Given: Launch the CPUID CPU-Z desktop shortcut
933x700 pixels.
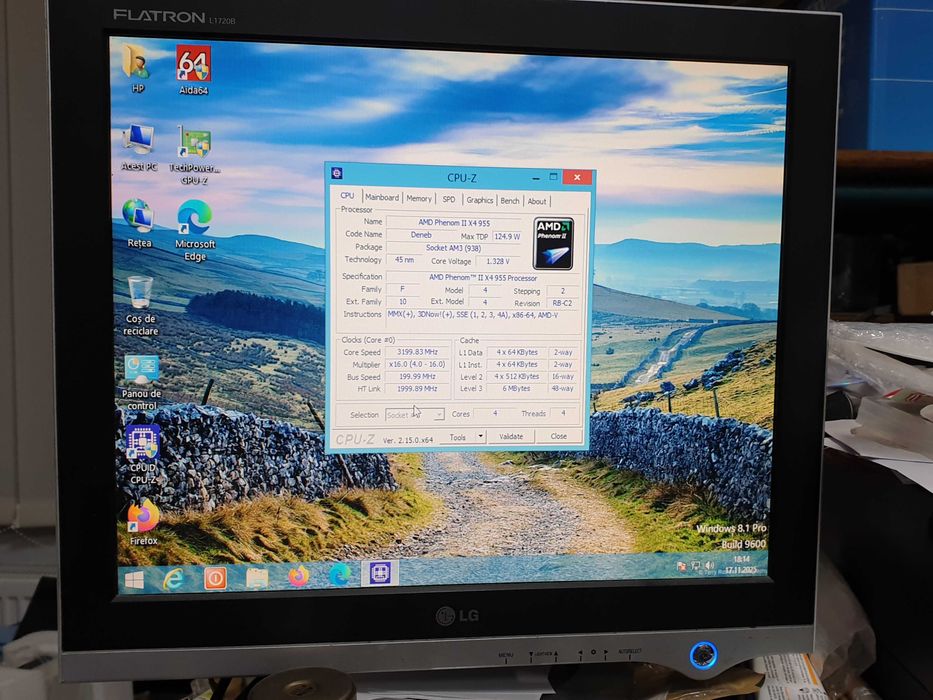Looking at the screenshot, I should click(143, 454).
